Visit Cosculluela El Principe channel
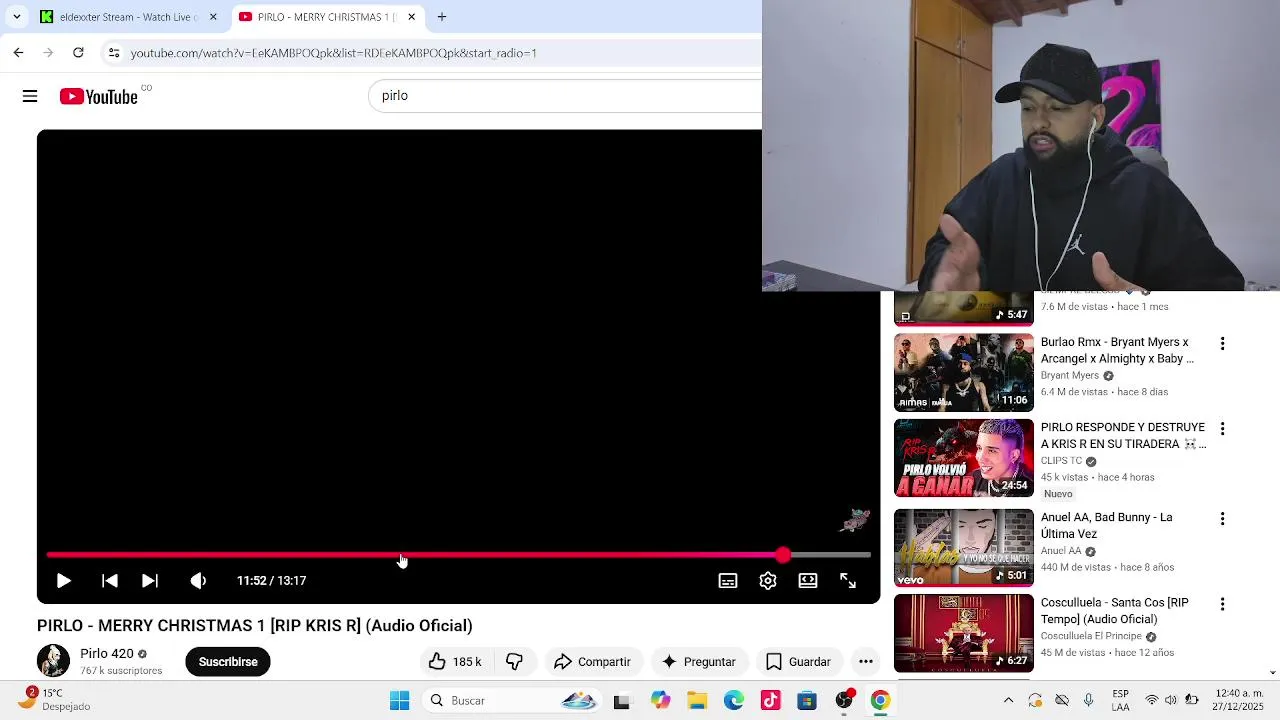The image size is (1280, 720). [1091, 636]
